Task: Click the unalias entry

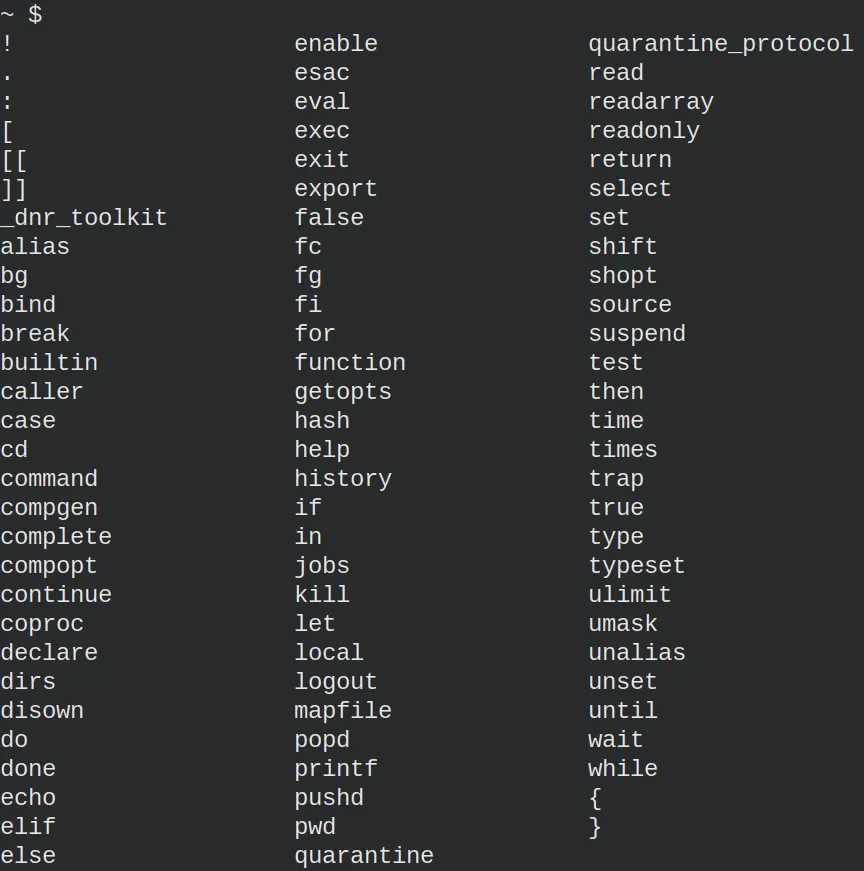Action: (x=637, y=653)
